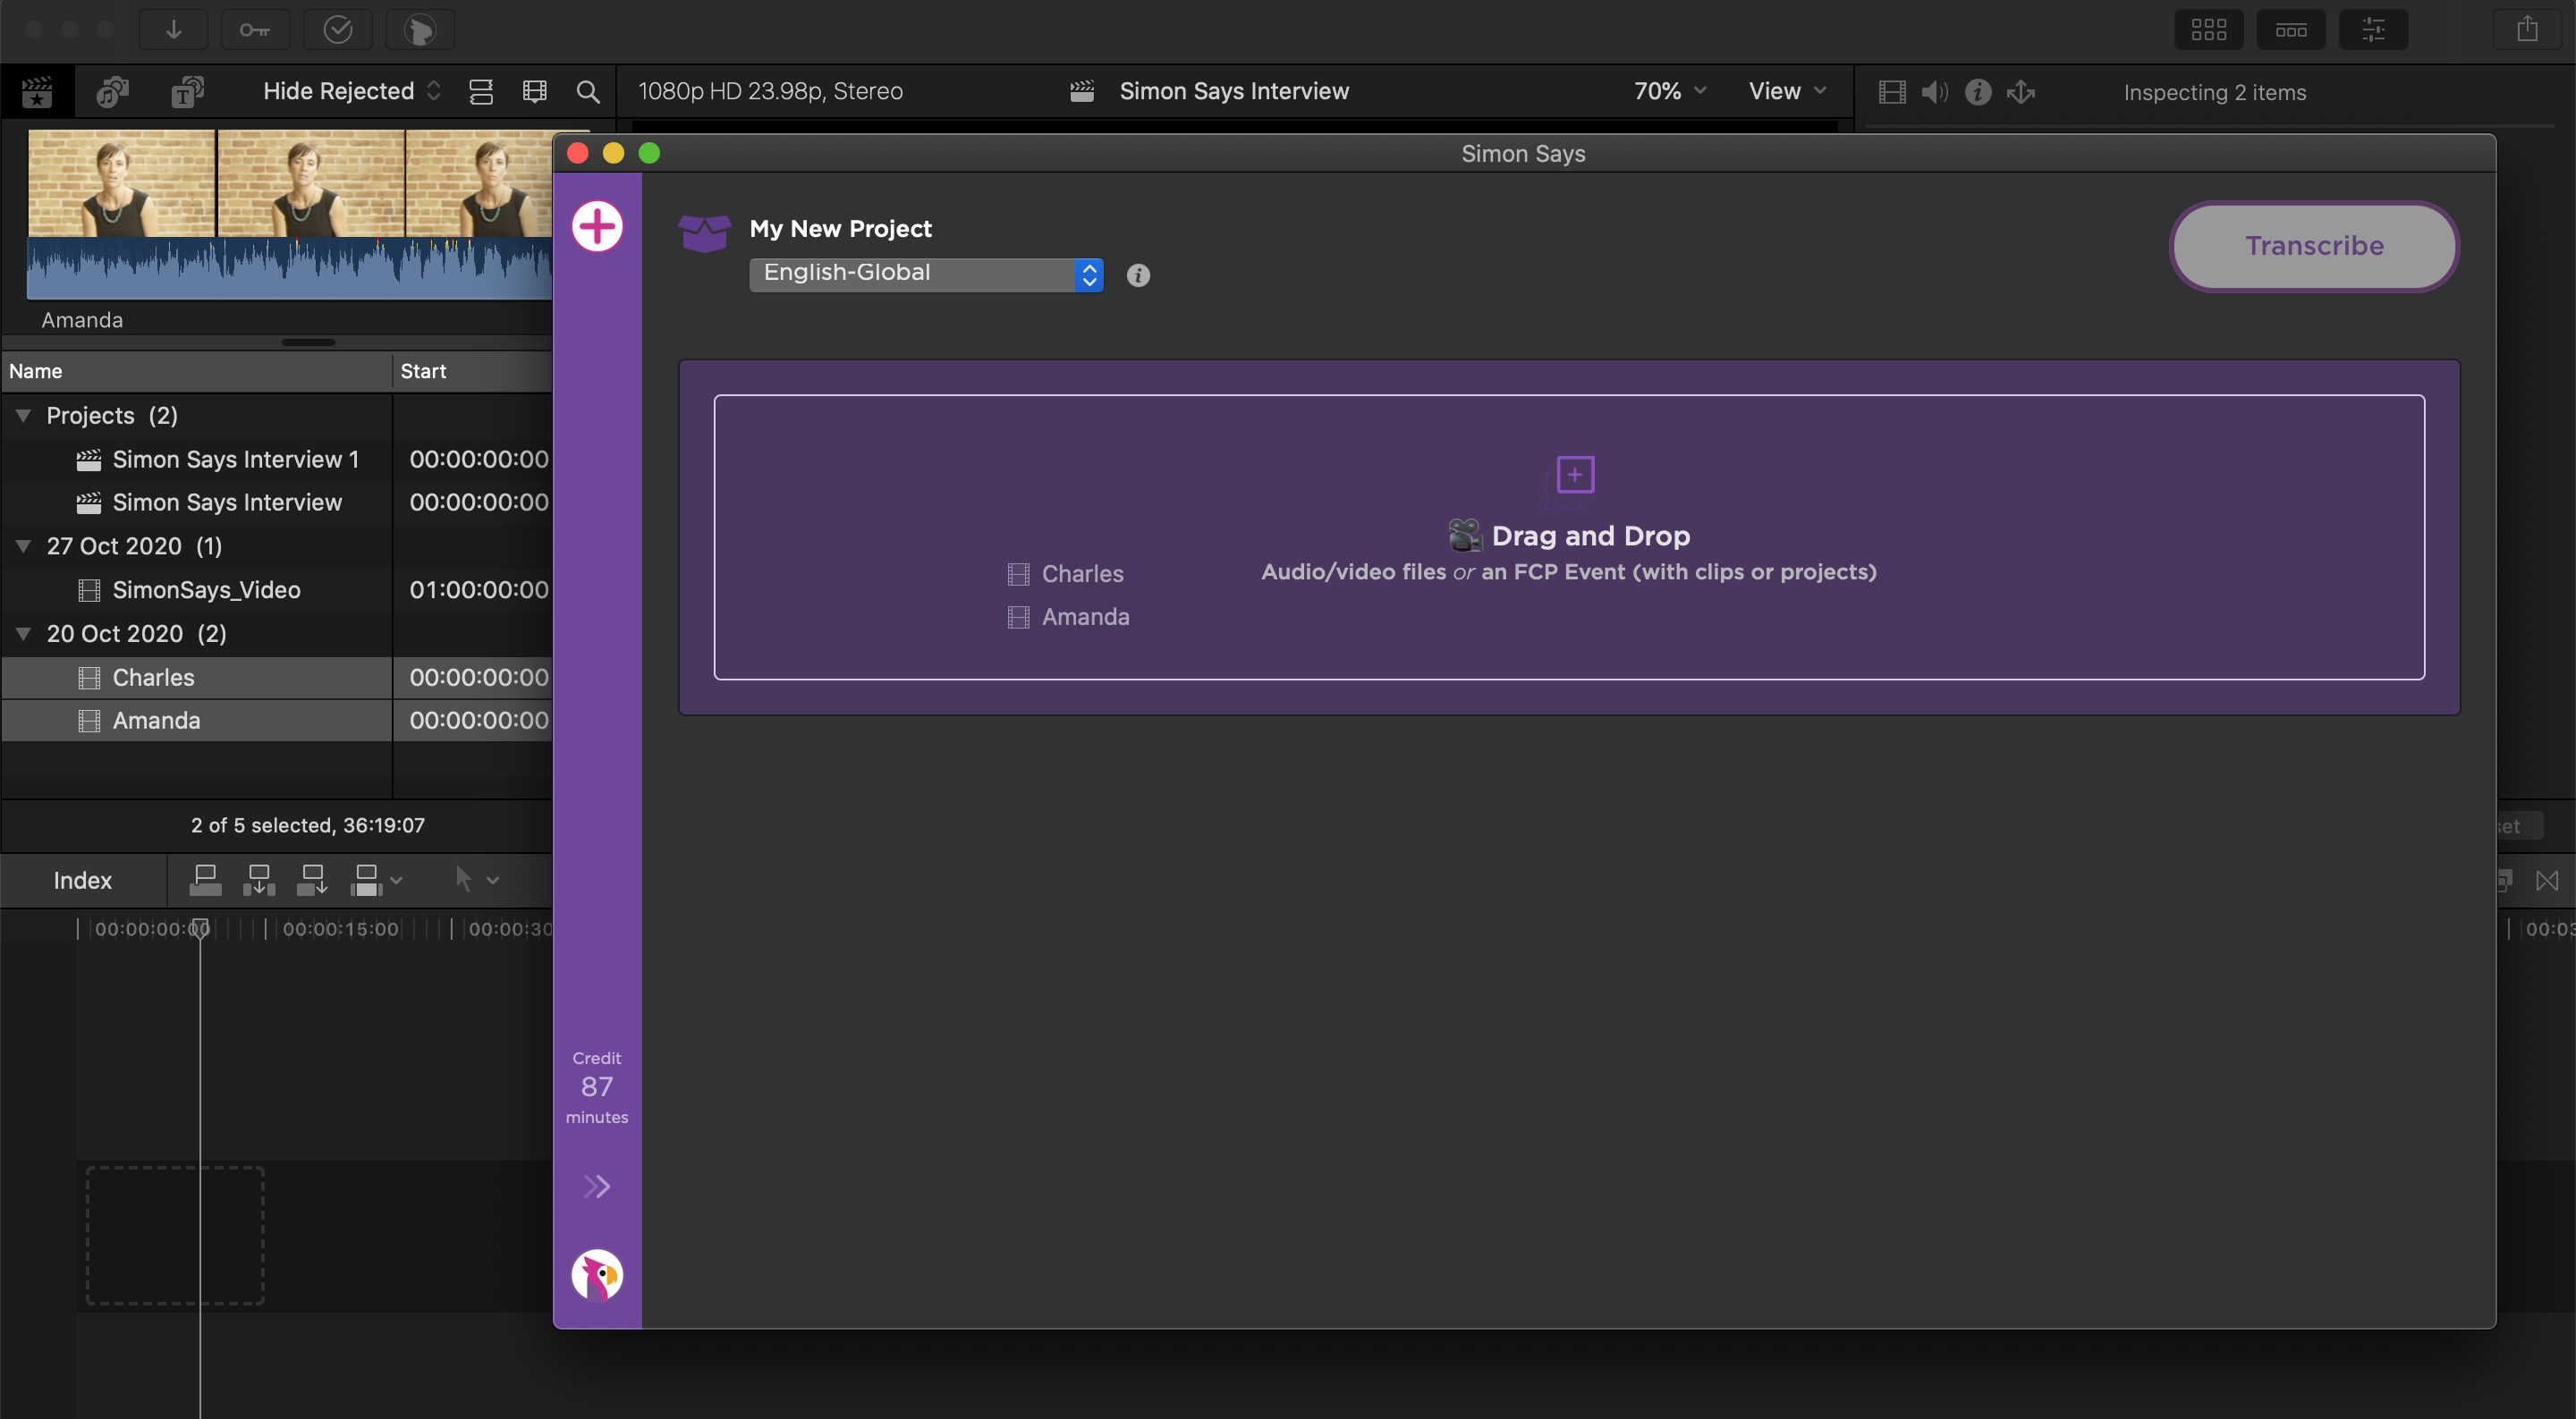The height and width of the screenshot is (1419, 2576).
Task: Click the Simon Says parrot logo icon
Action: [597, 1275]
